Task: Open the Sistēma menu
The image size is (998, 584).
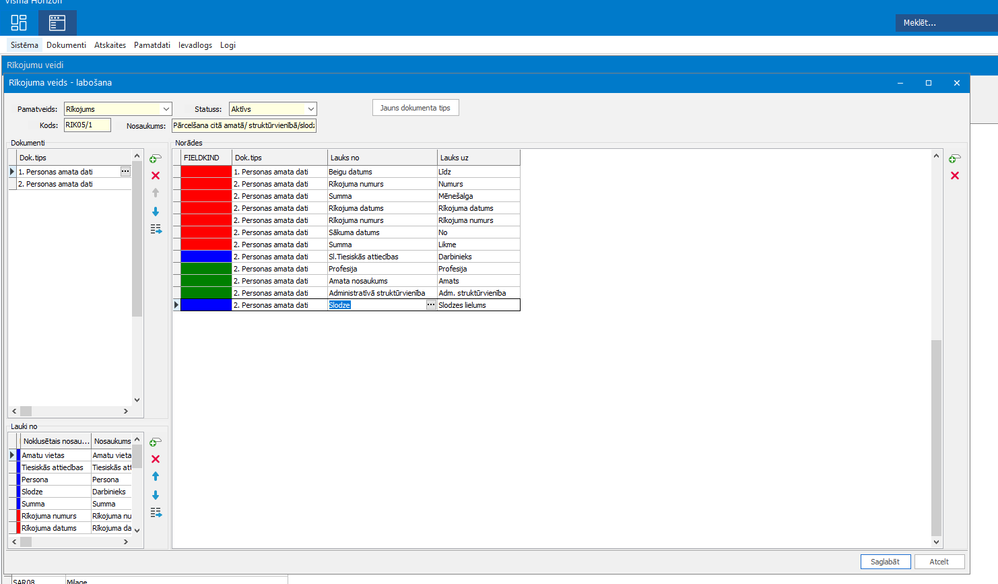Action: [x=24, y=45]
